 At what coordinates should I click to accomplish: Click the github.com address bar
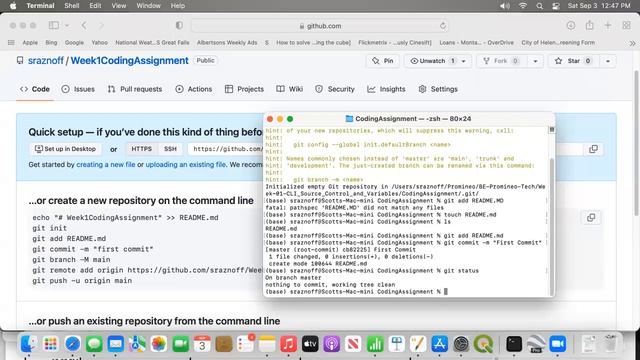(320, 26)
